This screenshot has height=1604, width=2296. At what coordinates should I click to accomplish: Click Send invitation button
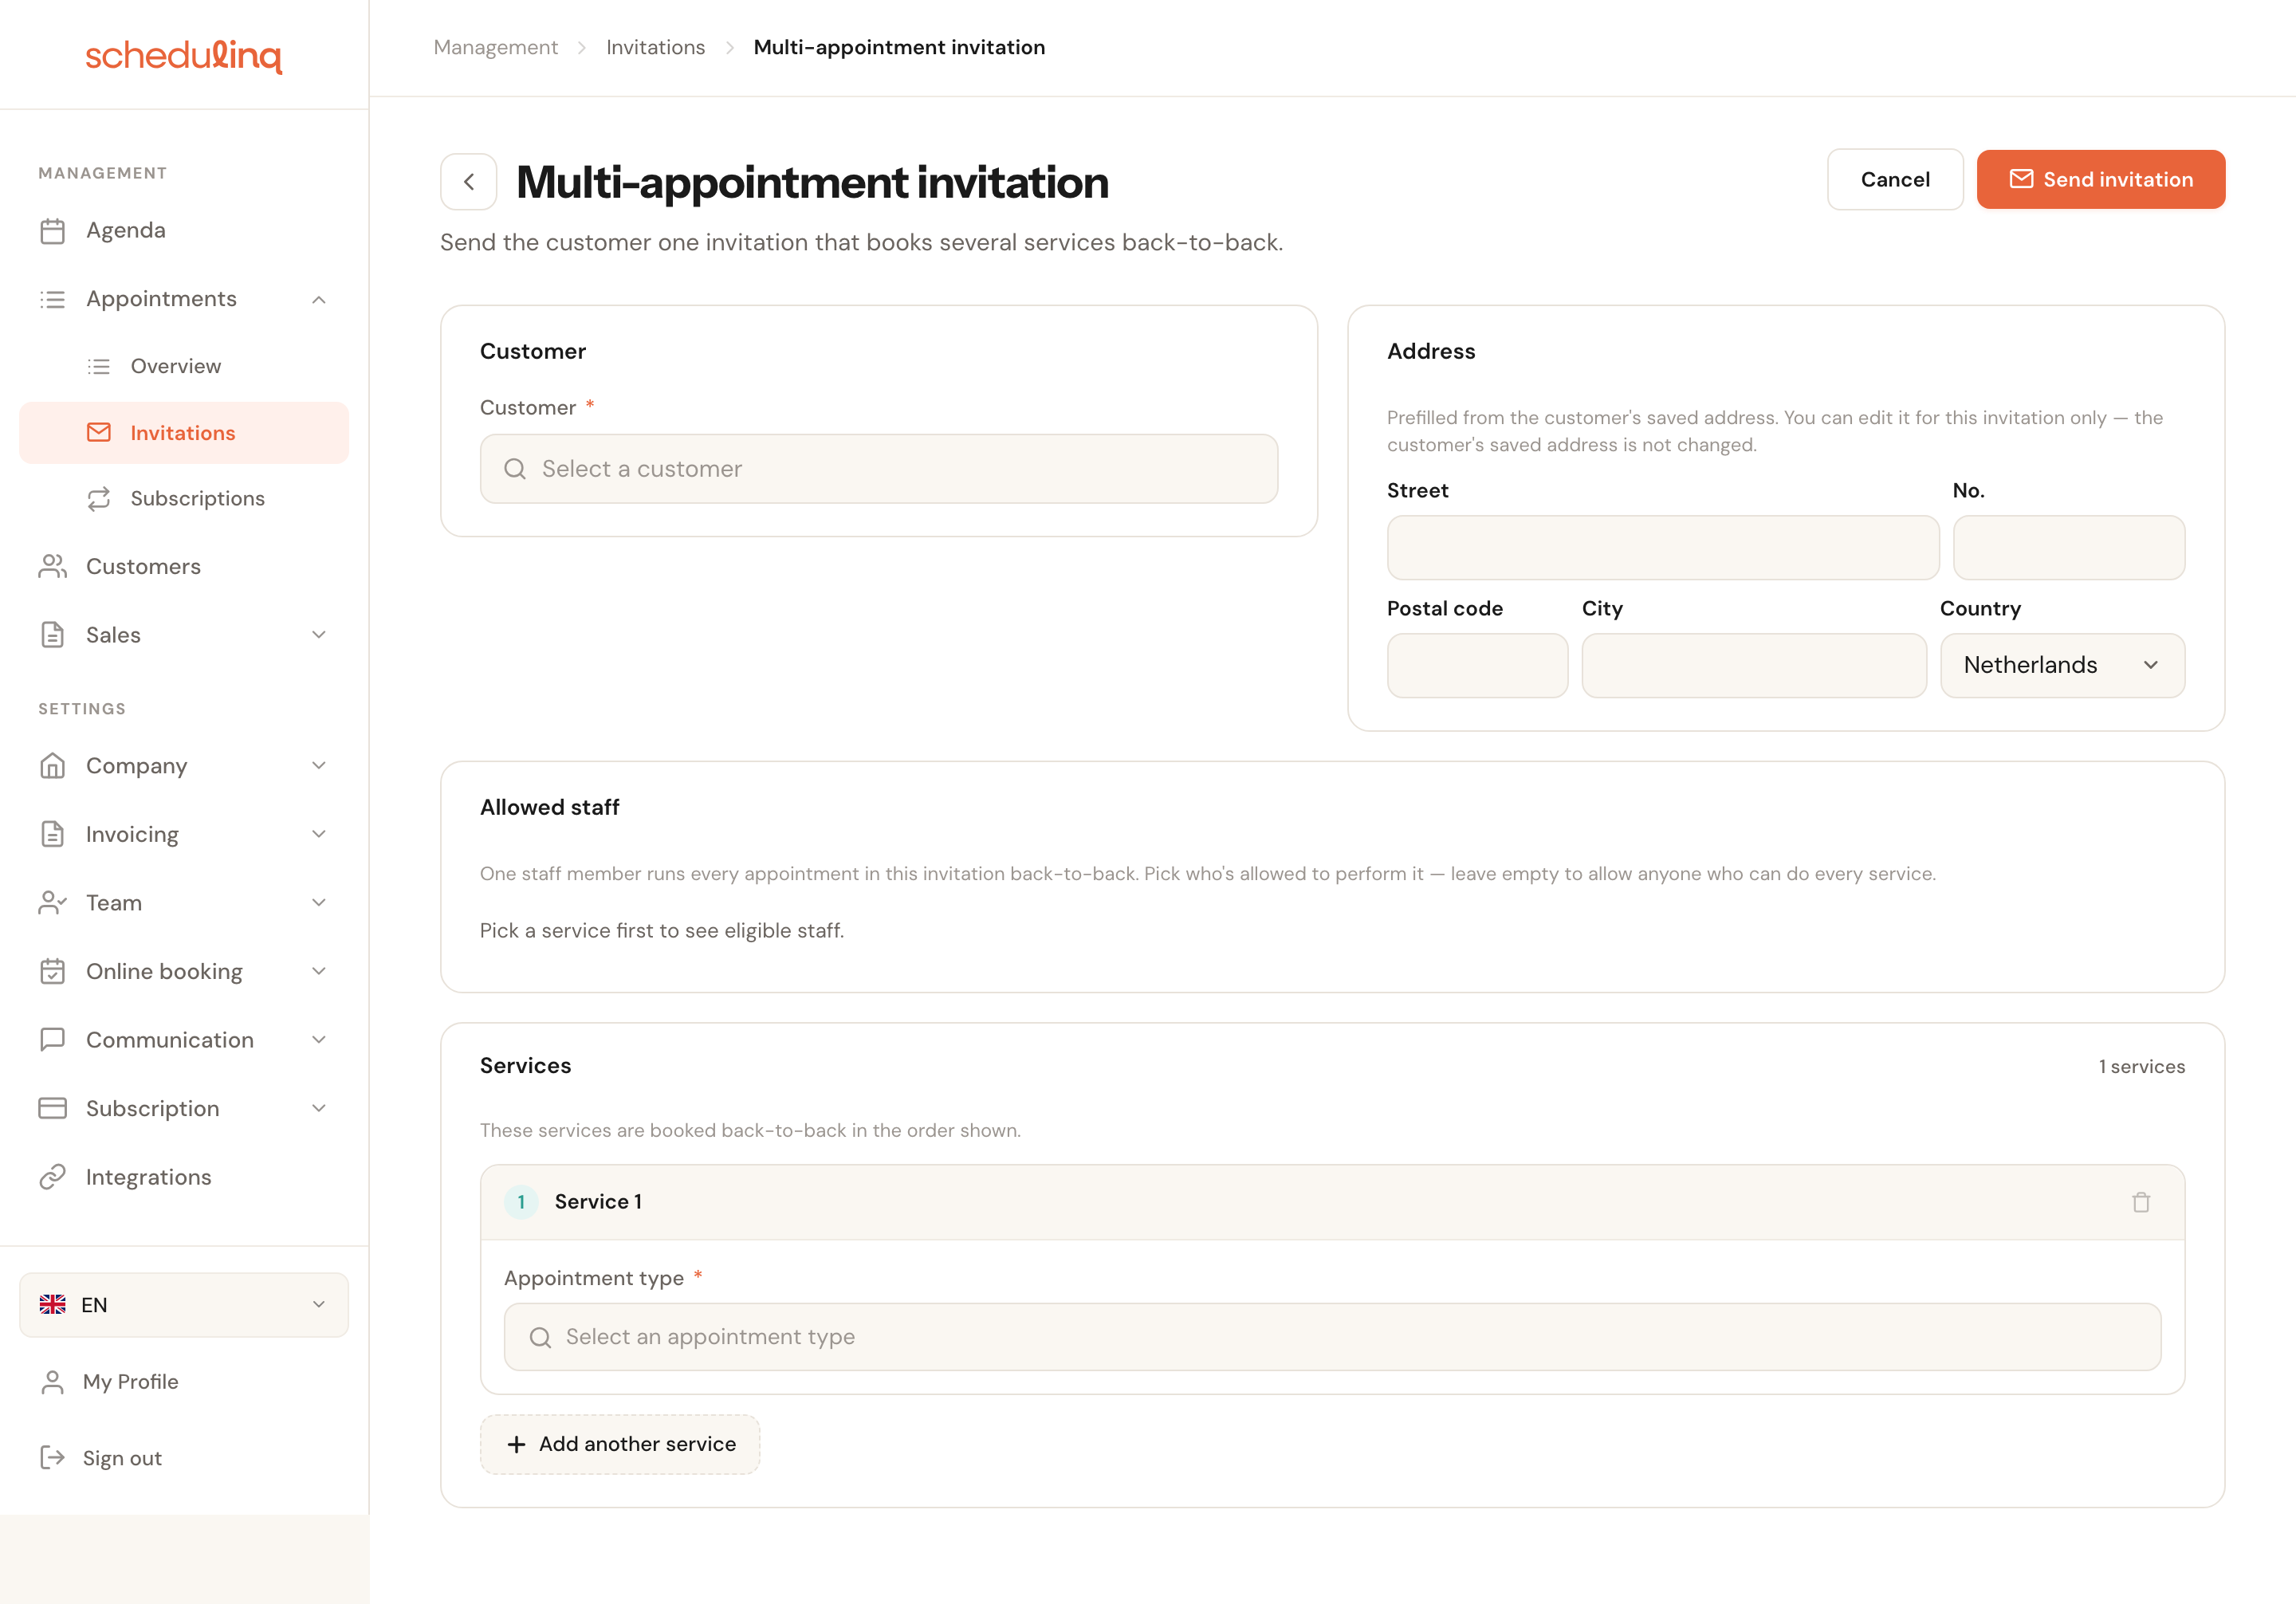pos(2101,179)
